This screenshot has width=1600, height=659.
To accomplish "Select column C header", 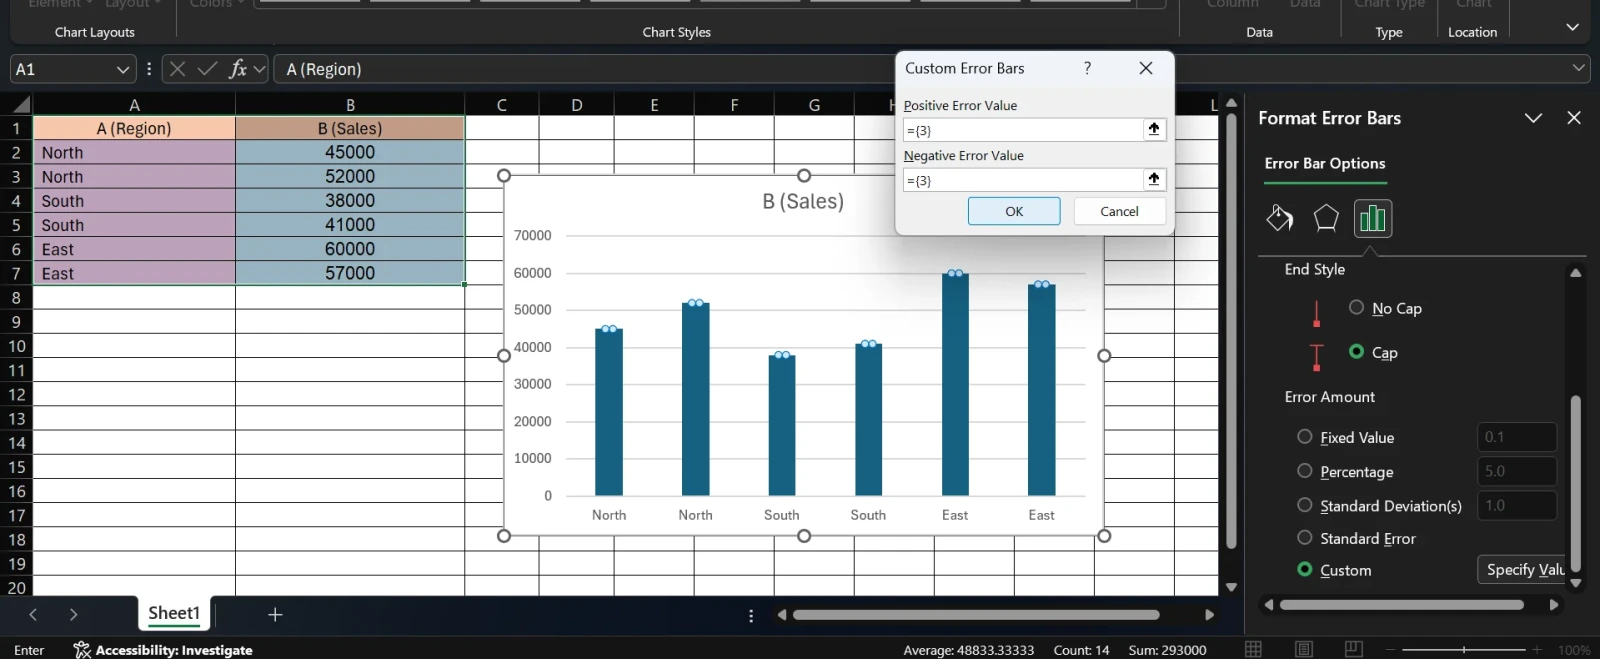I will pyautogui.click(x=501, y=104).
